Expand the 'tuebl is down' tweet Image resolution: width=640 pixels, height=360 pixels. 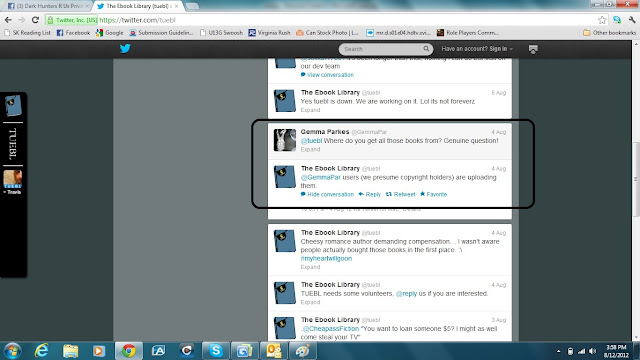(x=310, y=110)
